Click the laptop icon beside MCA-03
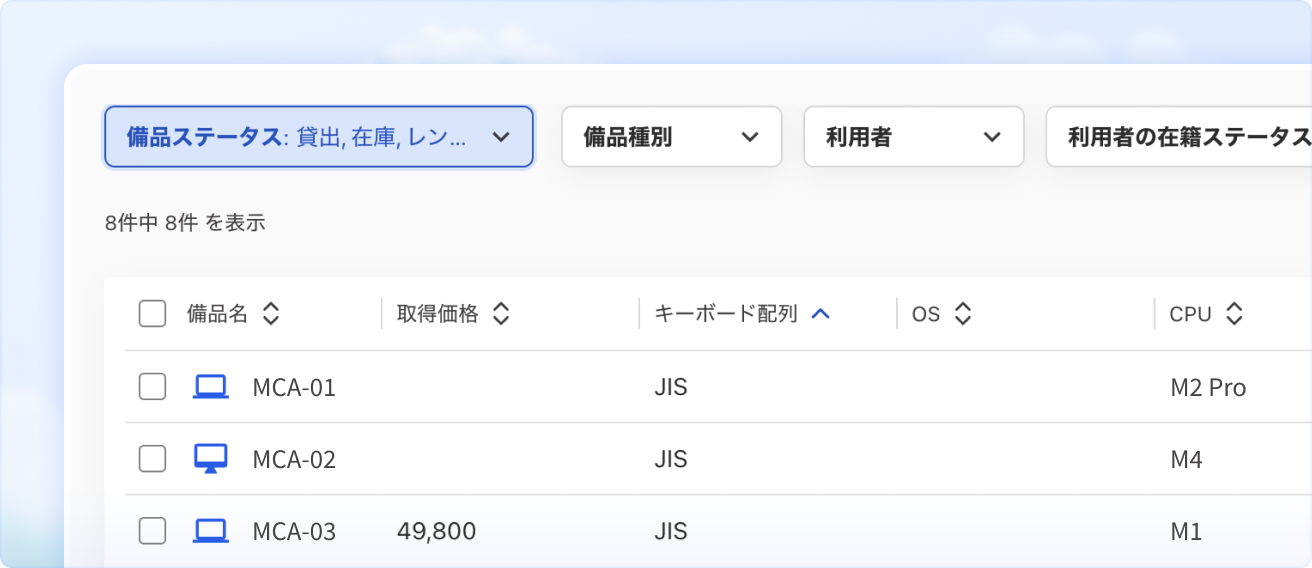Viewport: 1312px width, 568px height. pyautogui.click(x=210, y=531)
